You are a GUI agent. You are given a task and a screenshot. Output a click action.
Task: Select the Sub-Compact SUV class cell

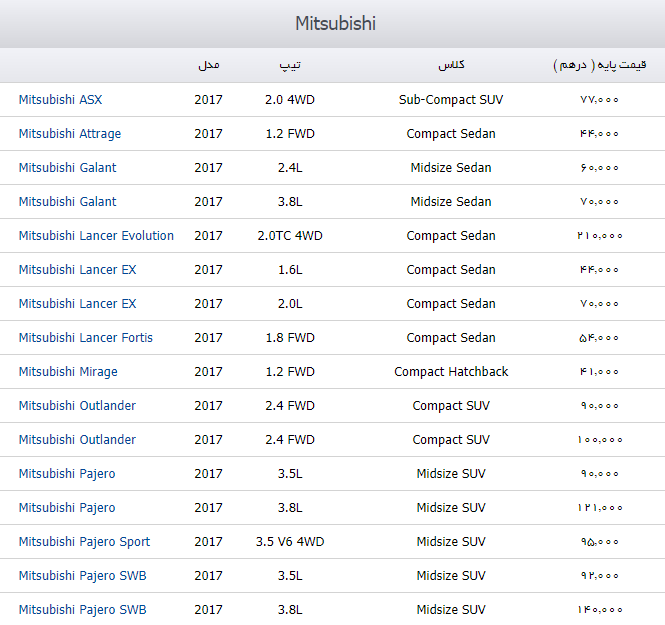tap(451, 100)
